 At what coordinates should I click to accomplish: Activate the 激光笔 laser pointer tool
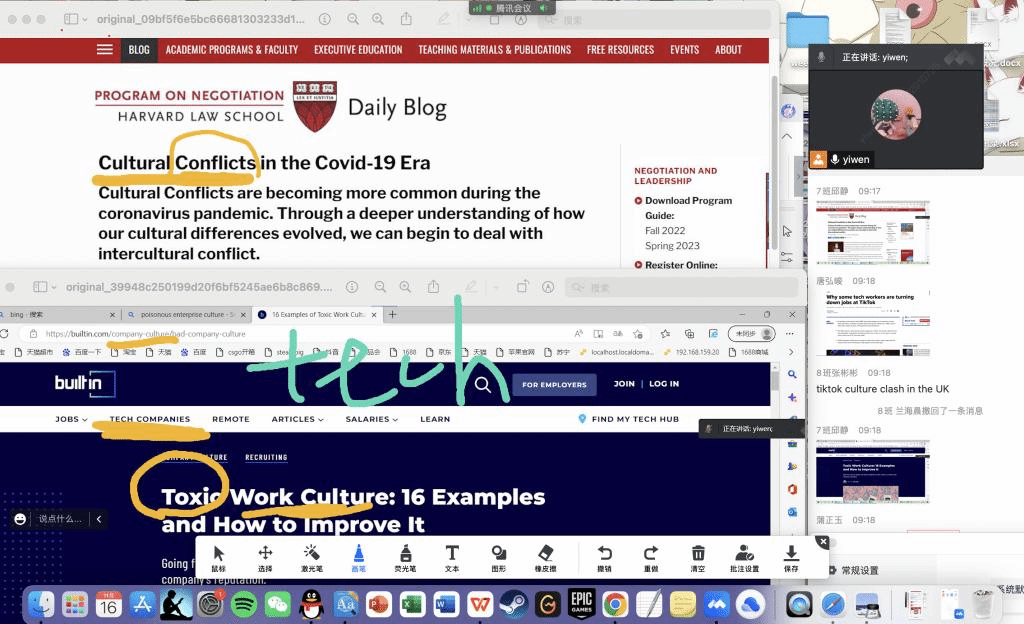(x=312, y=559)
